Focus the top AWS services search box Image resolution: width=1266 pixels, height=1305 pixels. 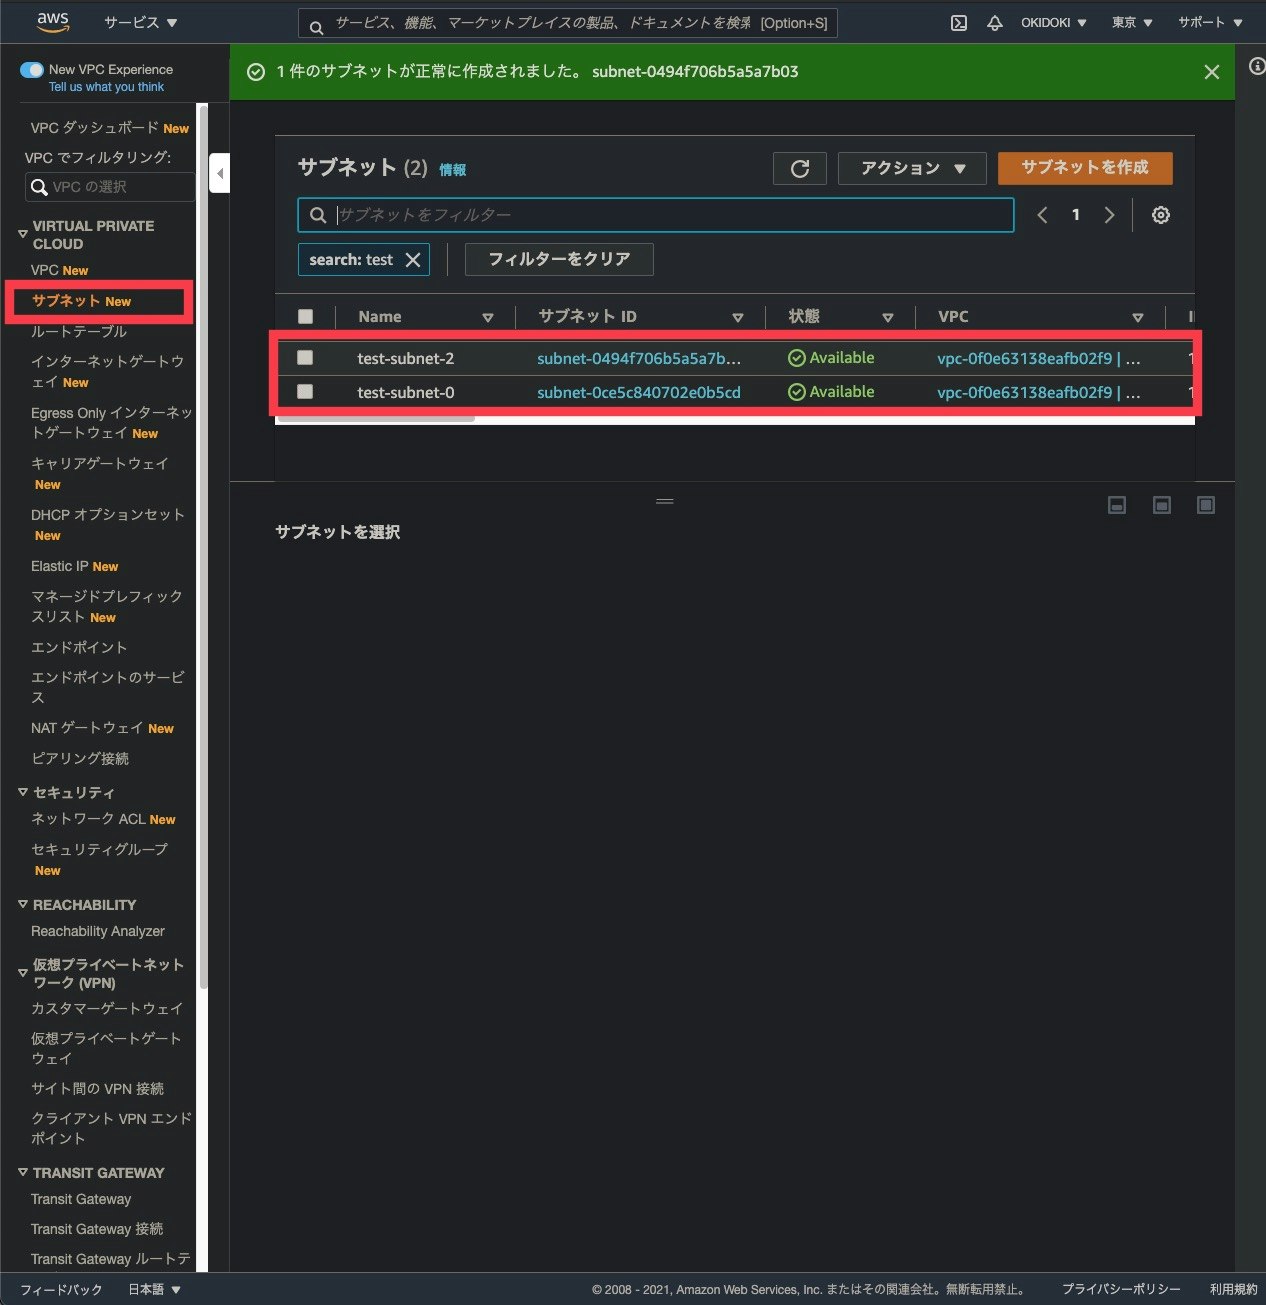click(x=567, y=23)
